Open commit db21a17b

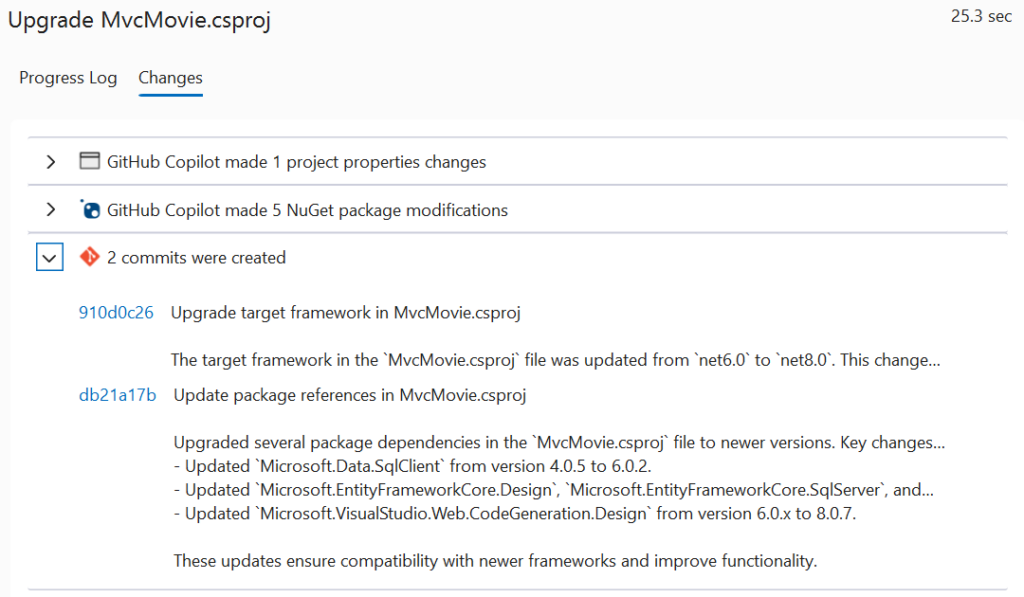[x=116, y=395]
